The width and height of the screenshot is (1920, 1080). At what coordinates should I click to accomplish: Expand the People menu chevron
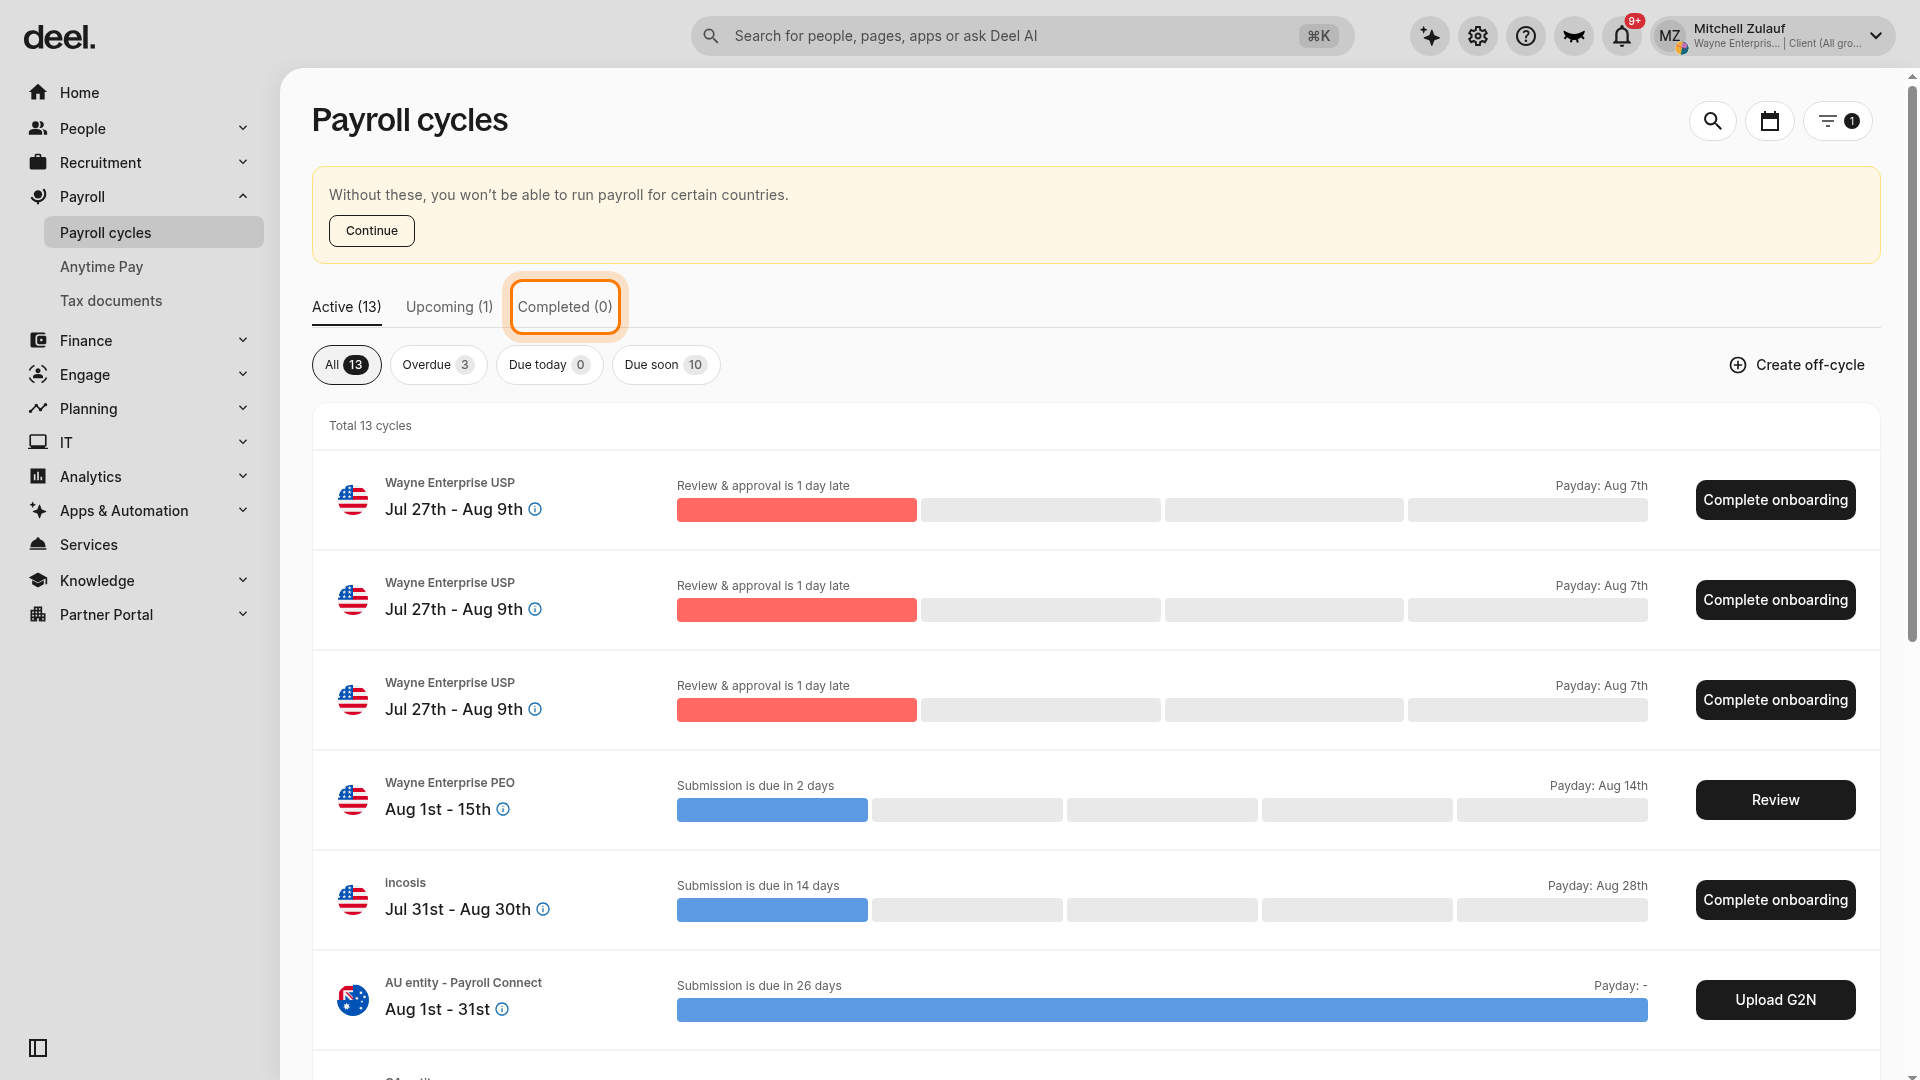(243, 128)
